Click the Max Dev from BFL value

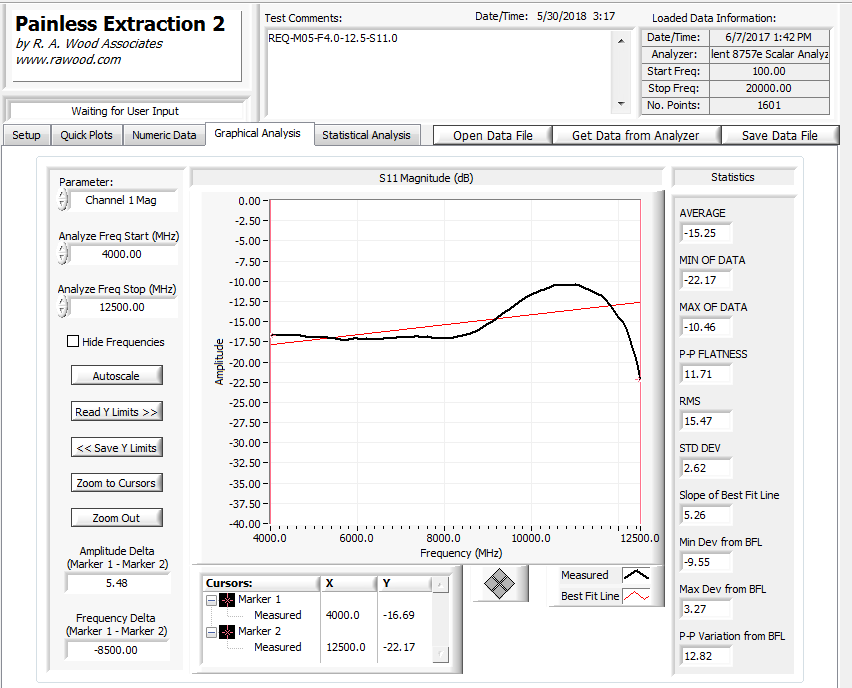point(705,609)
